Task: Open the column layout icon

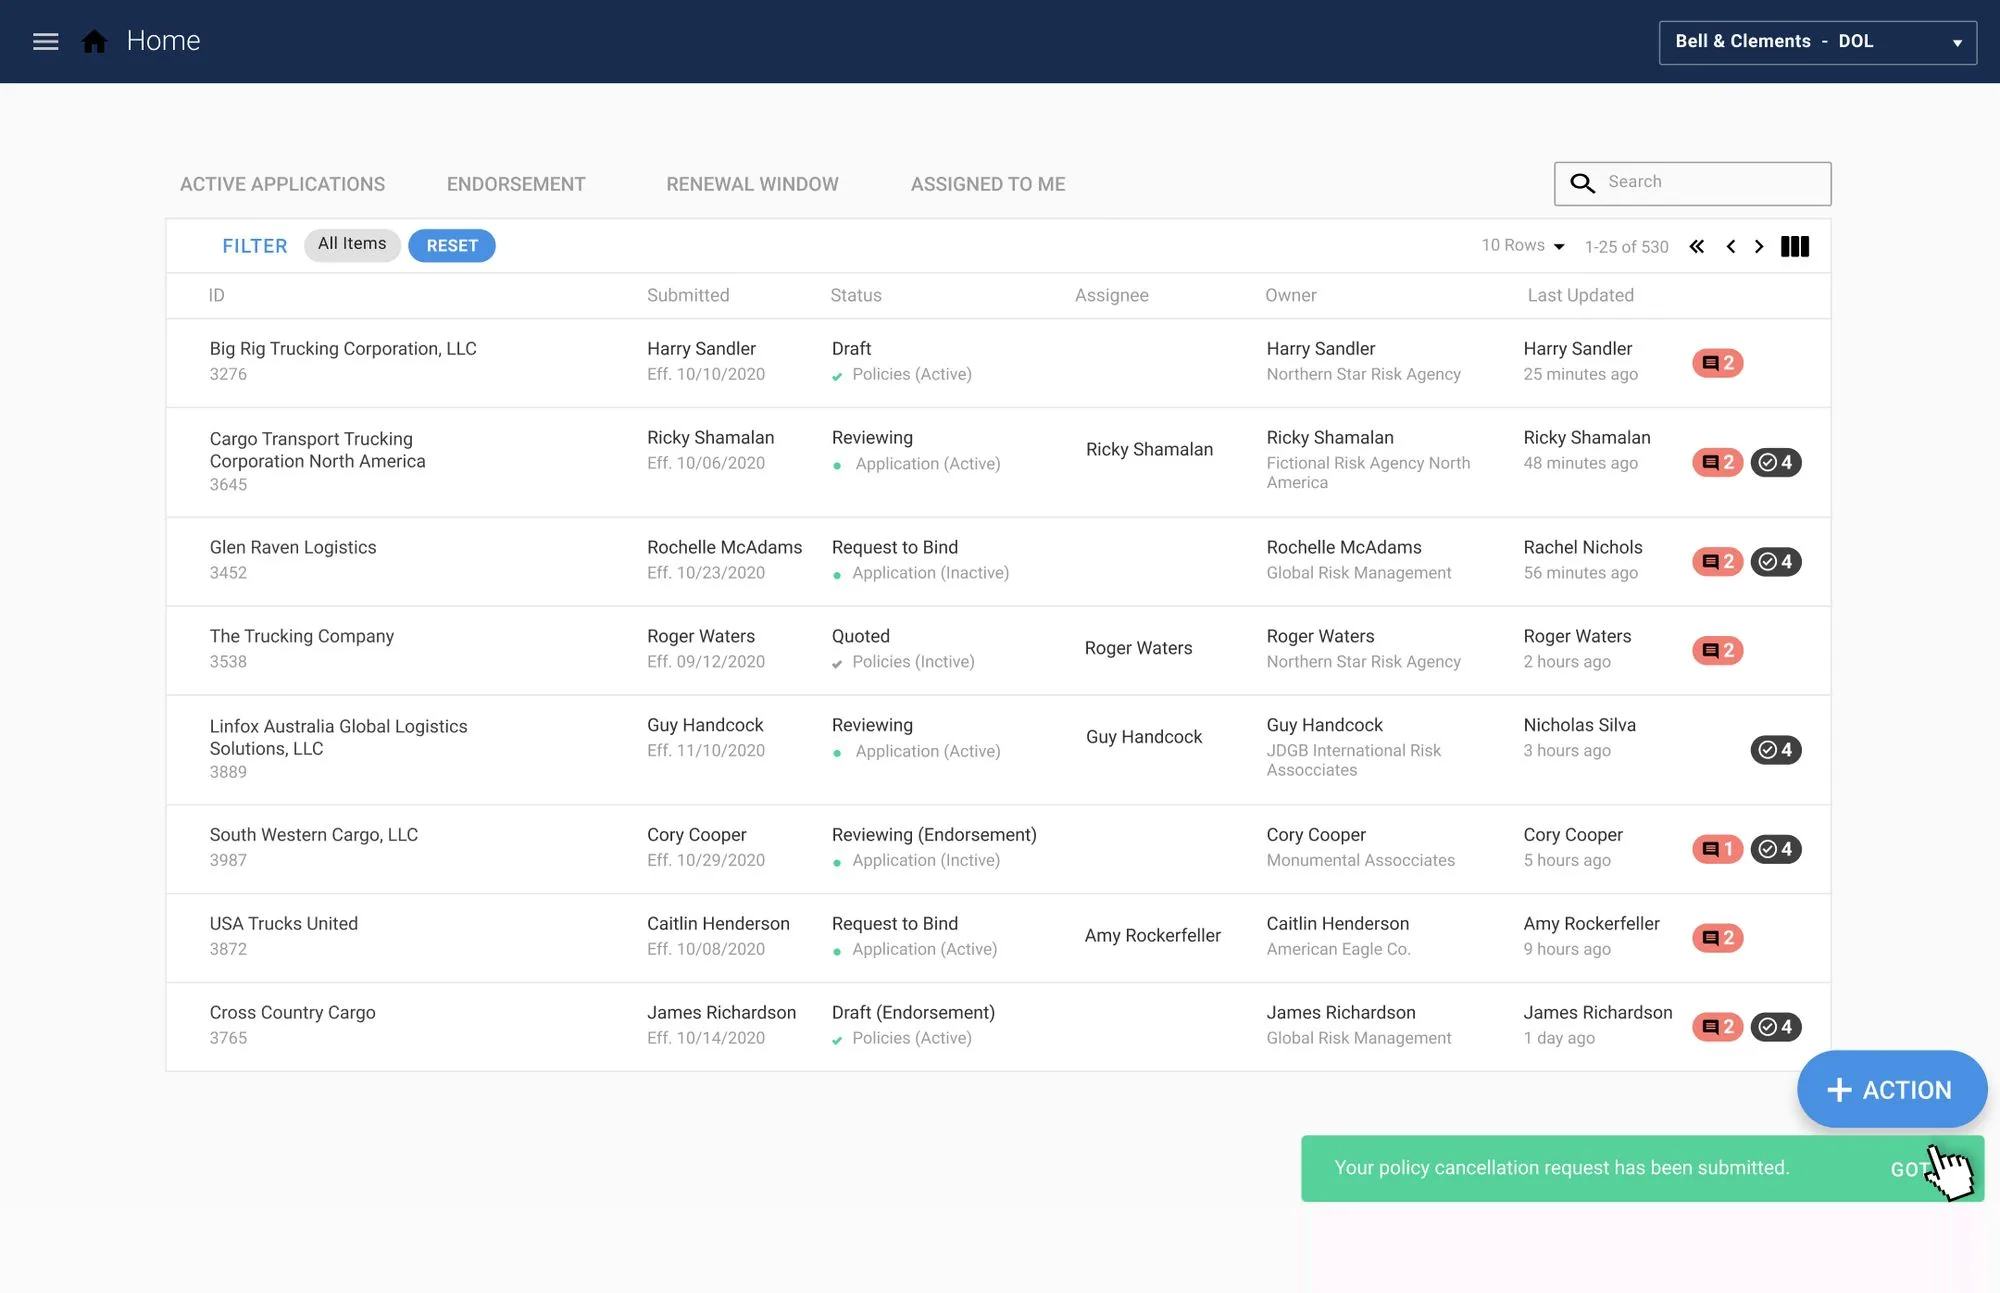Action: 1795,246
